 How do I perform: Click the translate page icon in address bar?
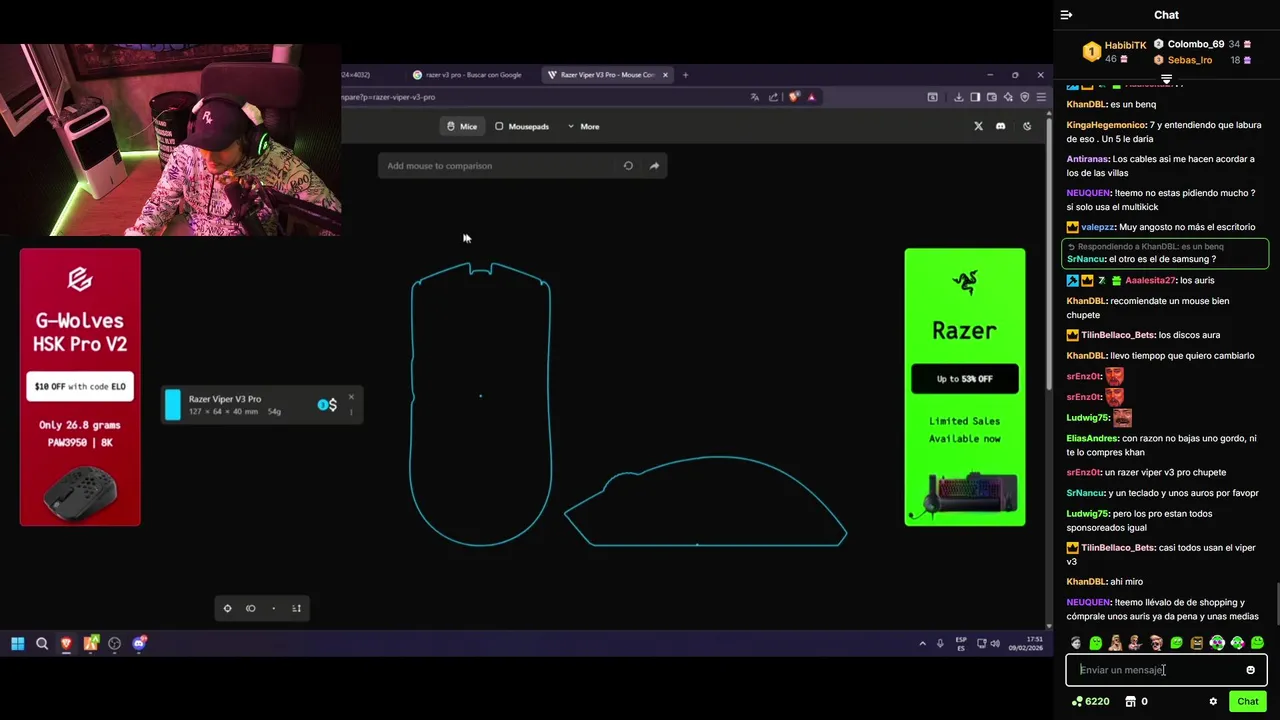pyautogui.click(x=754, y=97)
